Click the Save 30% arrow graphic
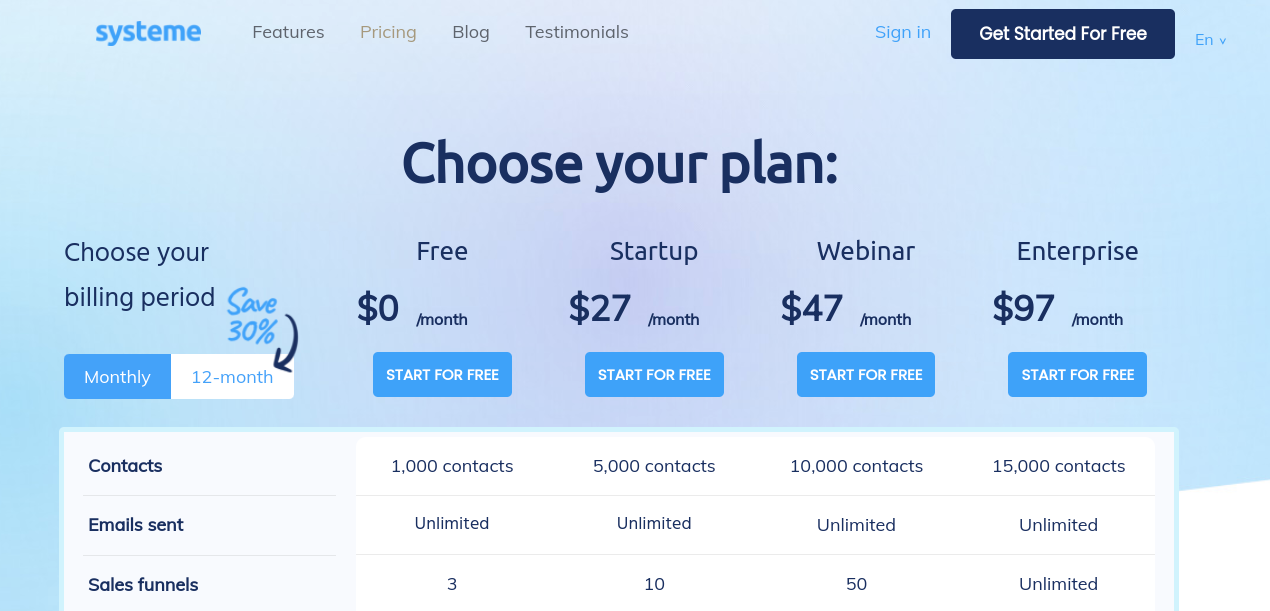 262,328
